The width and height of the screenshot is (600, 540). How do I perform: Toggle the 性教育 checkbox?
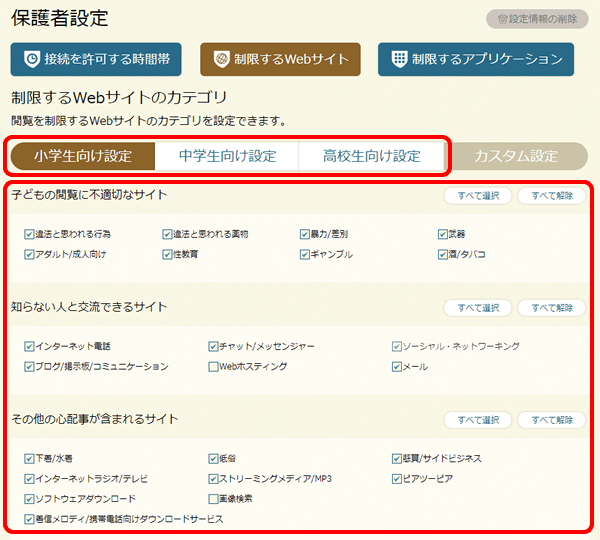[x=167, y=255]
